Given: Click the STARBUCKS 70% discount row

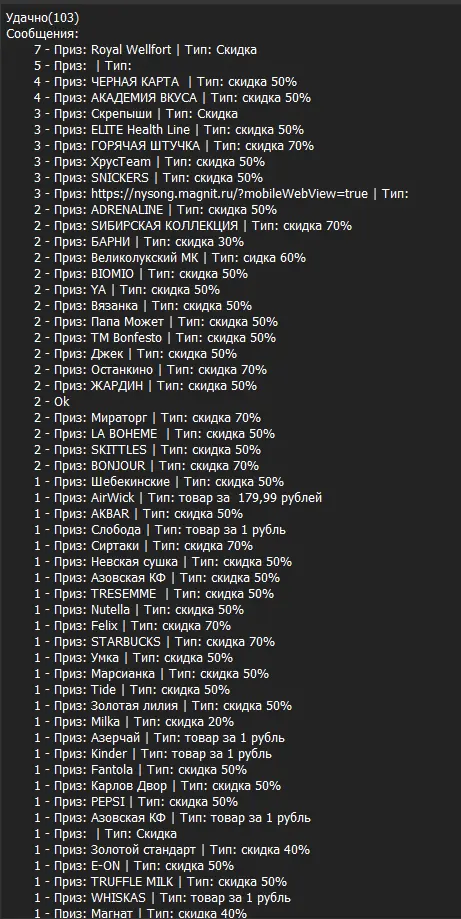Looking at the screenshot, I should [x=155, y=642].
